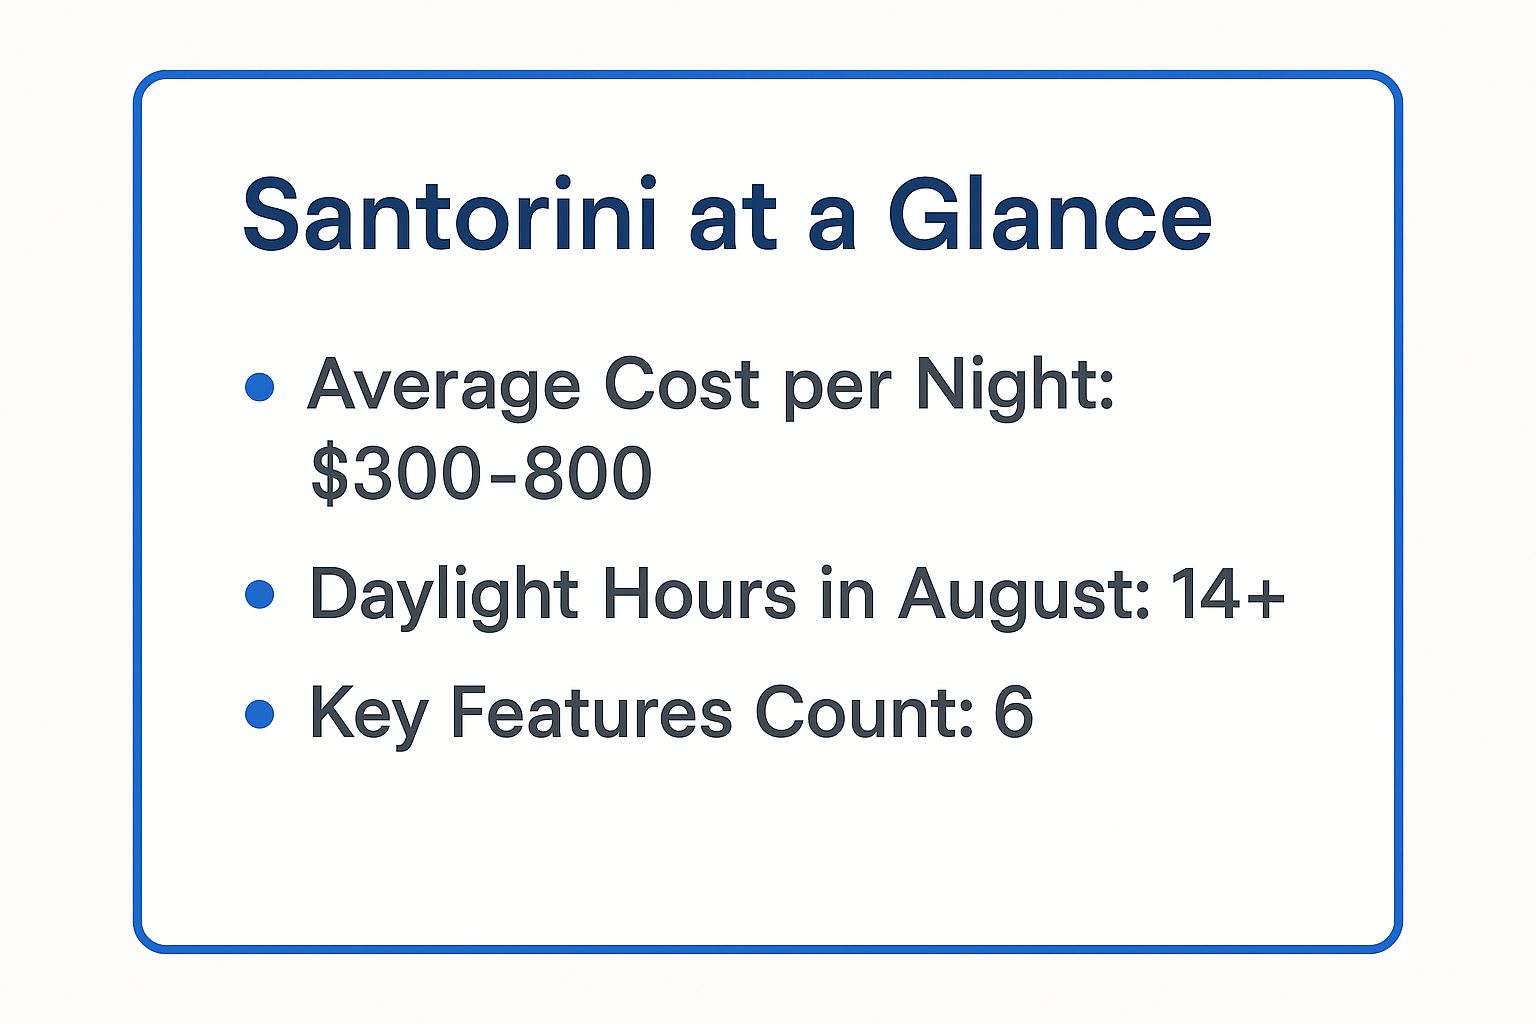Viewport: 1536px width, 1024px height.
Task: Select the bullet dot beside Key Features
Action: (x=259, y=713)
